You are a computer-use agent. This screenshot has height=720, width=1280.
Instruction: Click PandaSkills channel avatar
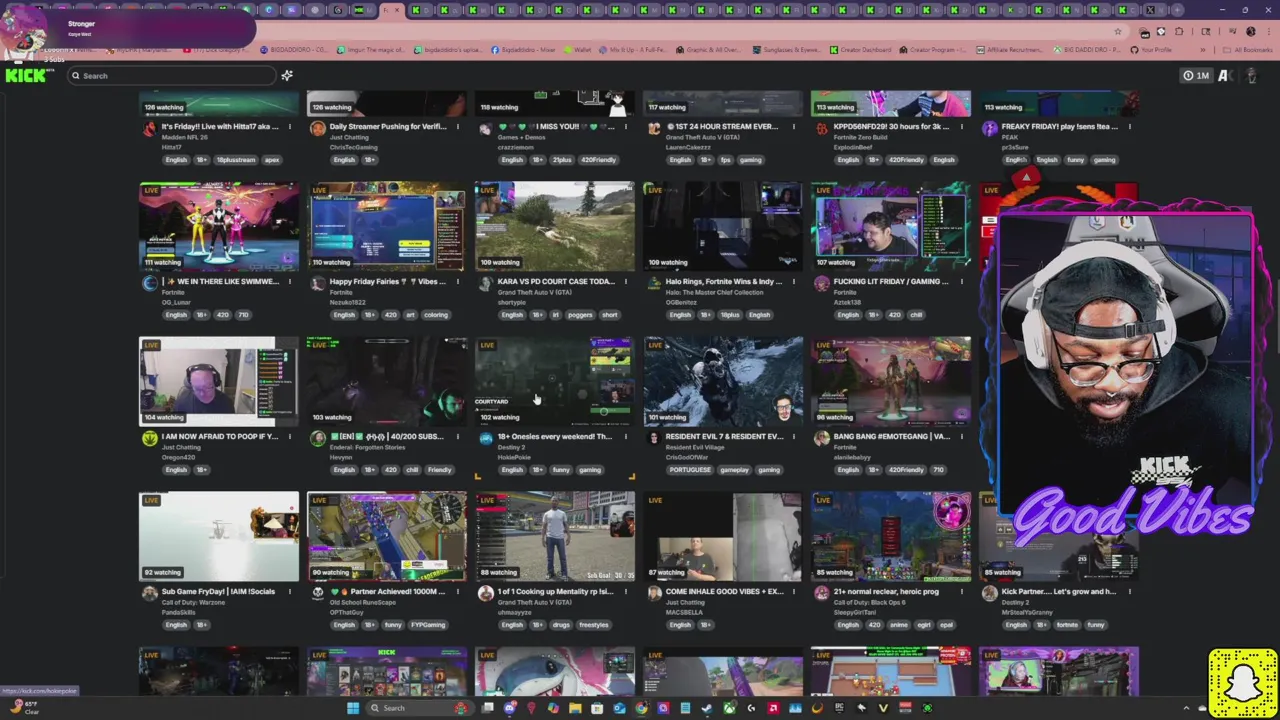coord(149,593)
